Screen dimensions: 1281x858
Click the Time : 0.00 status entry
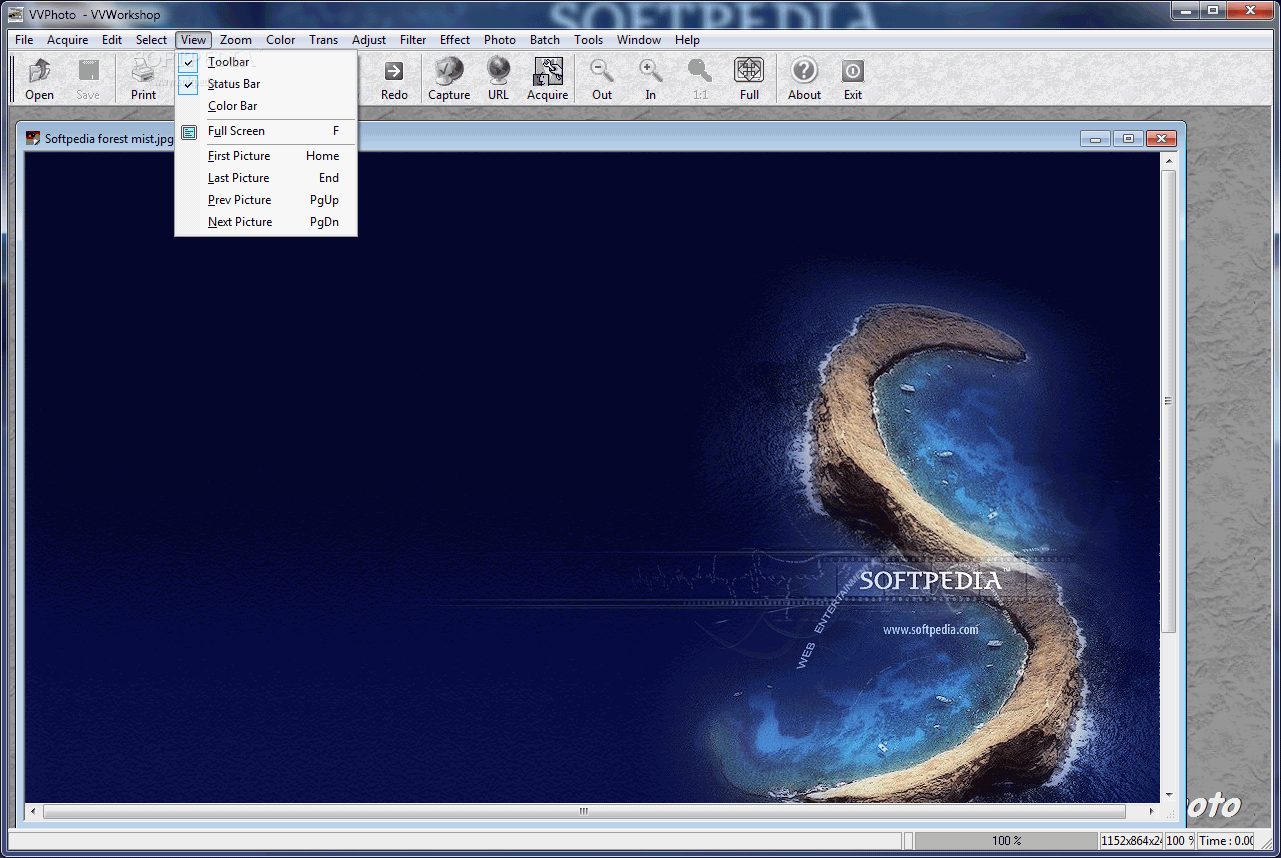(x=1225, y=841)
